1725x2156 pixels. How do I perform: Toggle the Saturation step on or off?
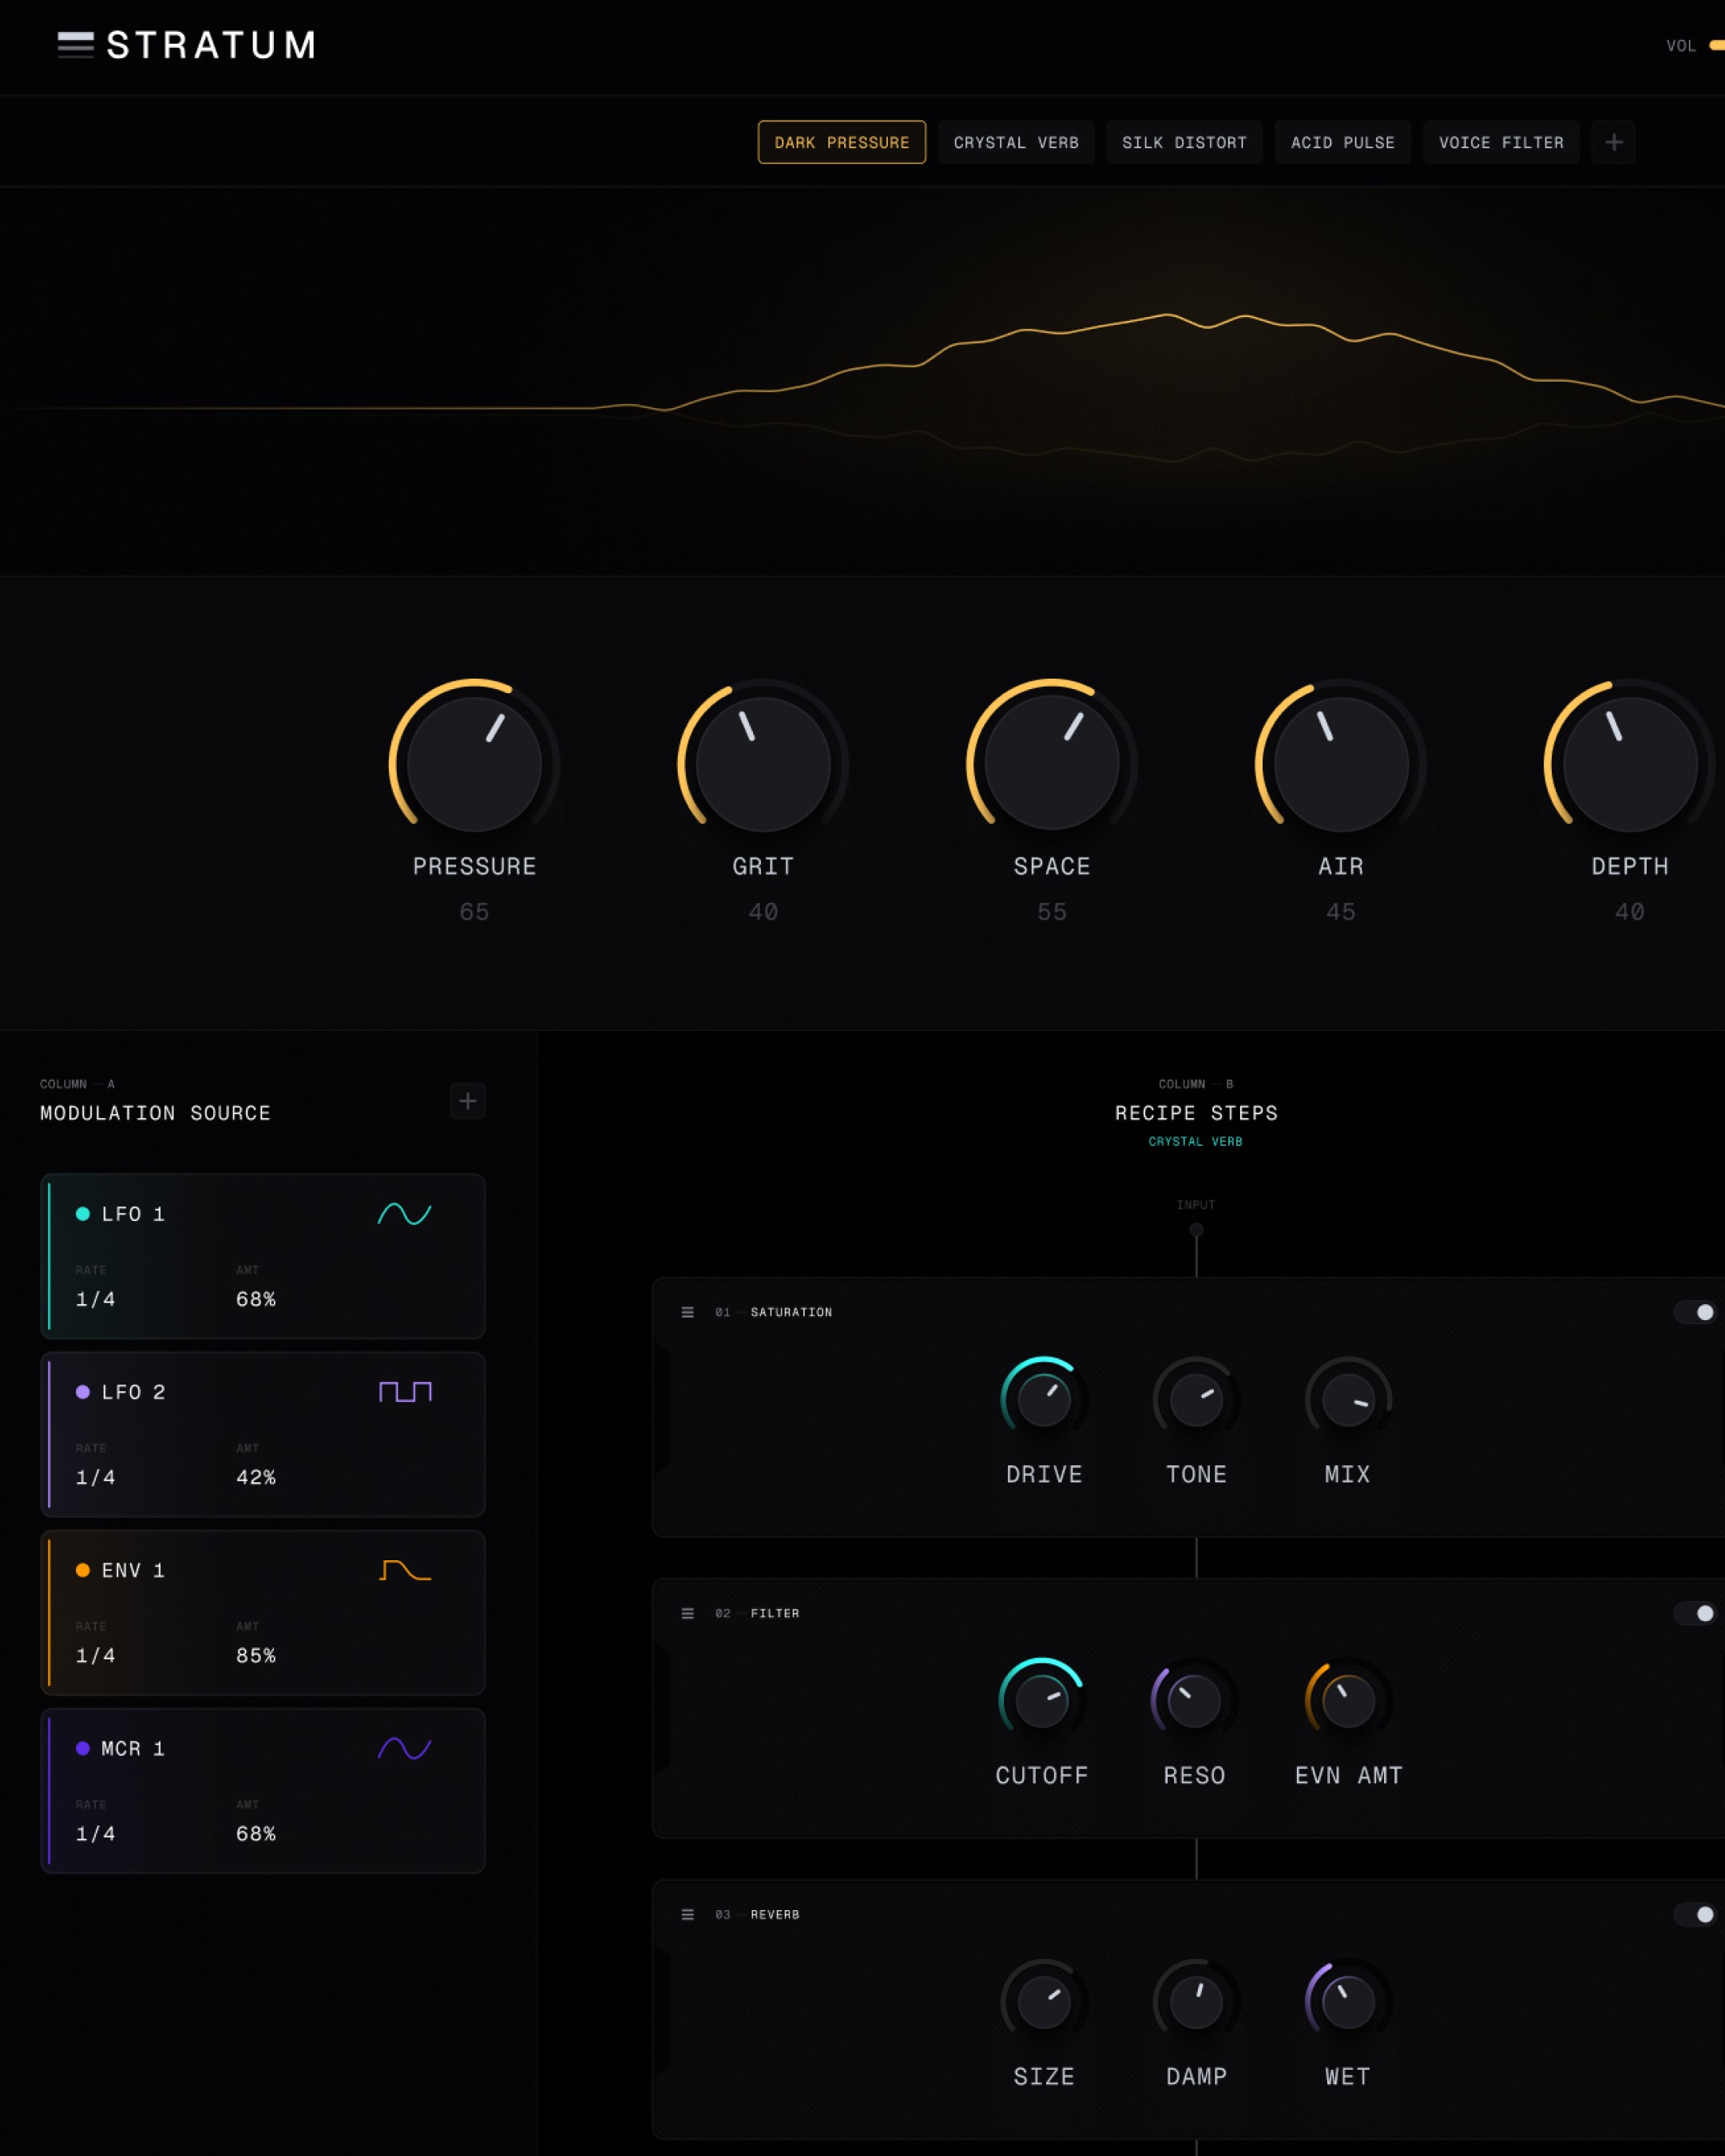point(1695,1312)
